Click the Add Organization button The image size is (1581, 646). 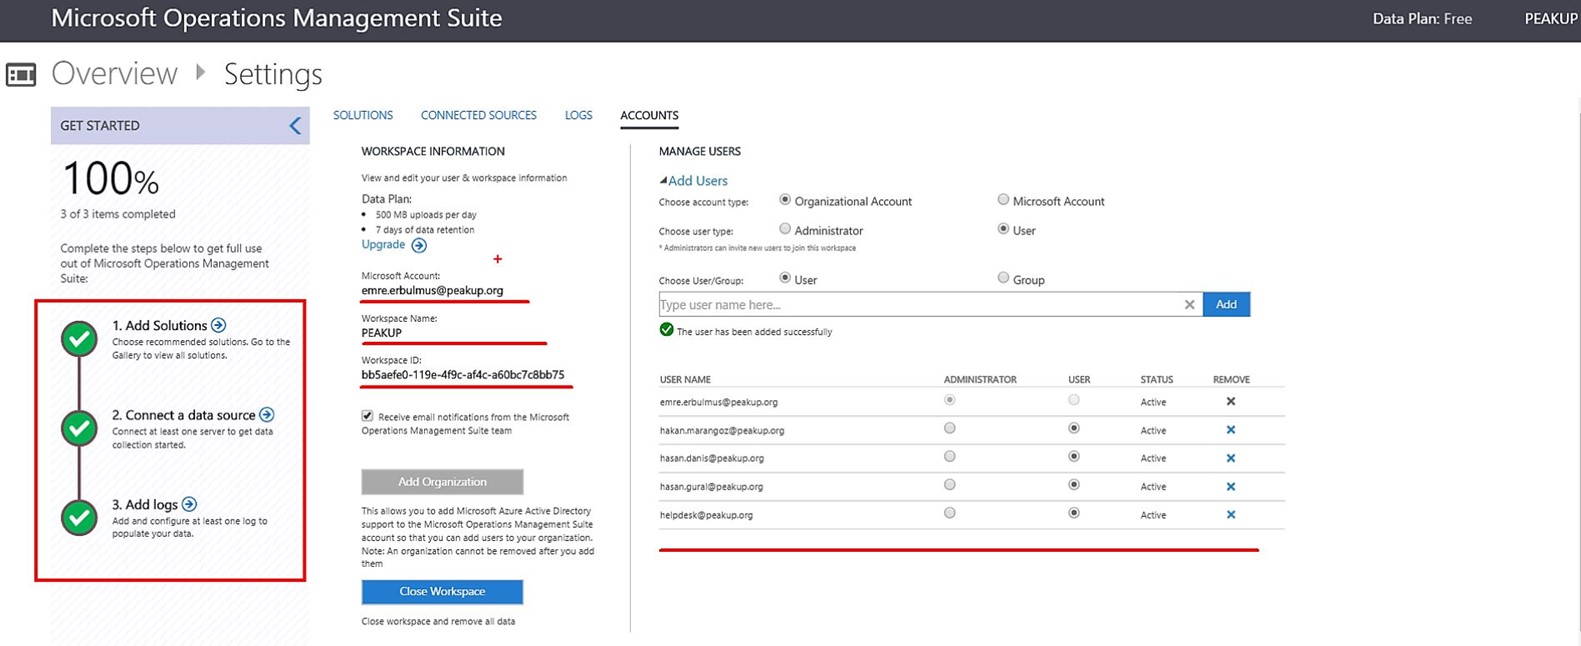click(442, 482)
